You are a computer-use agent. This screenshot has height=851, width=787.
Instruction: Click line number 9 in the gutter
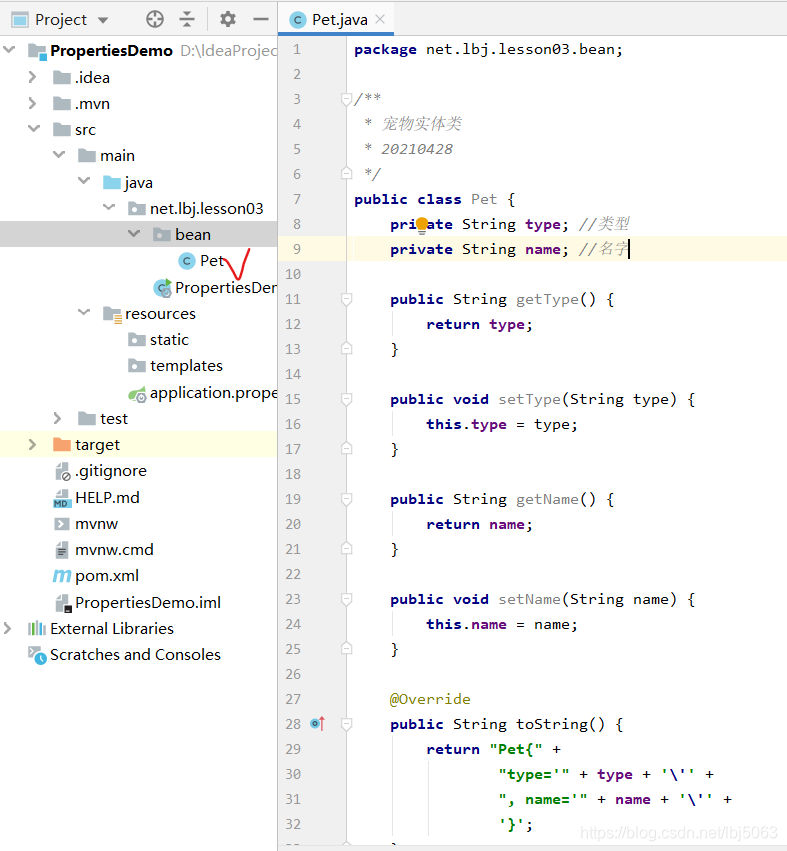point(296,249)
